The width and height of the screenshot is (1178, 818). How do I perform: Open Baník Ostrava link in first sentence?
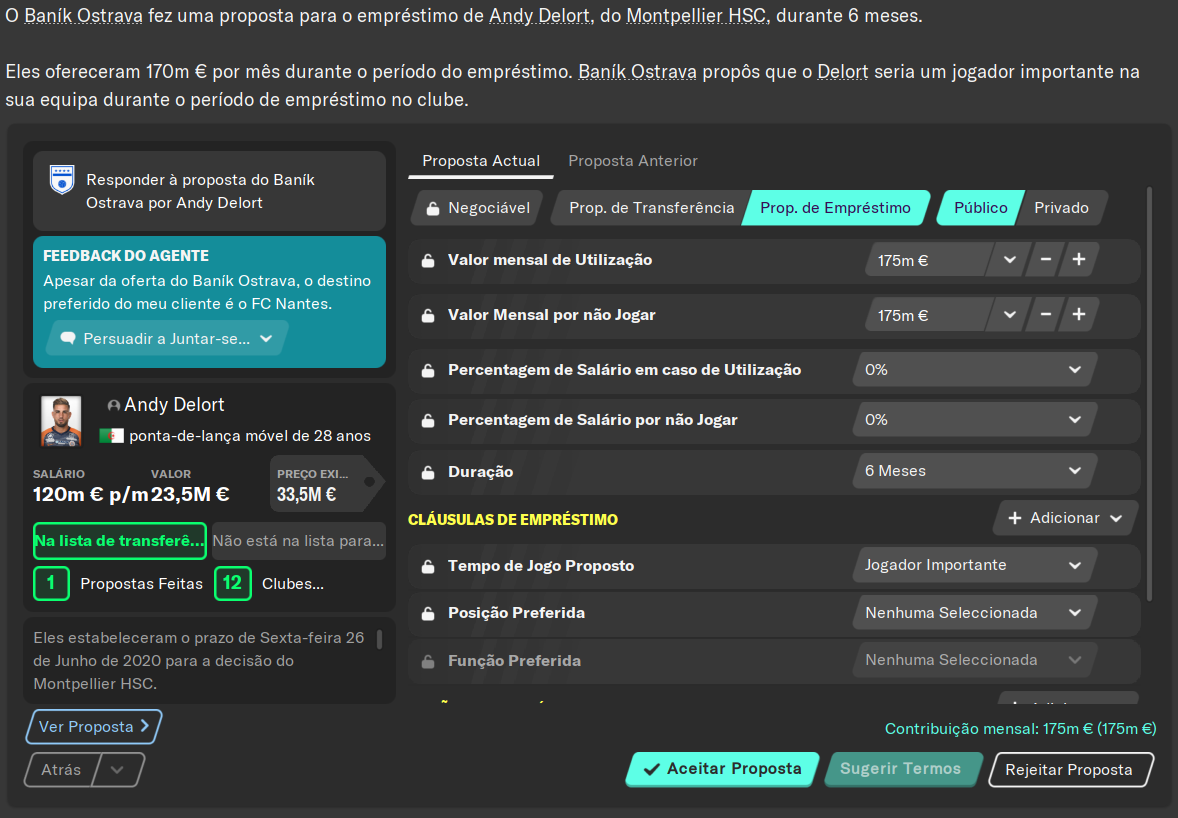pos(83,16)
